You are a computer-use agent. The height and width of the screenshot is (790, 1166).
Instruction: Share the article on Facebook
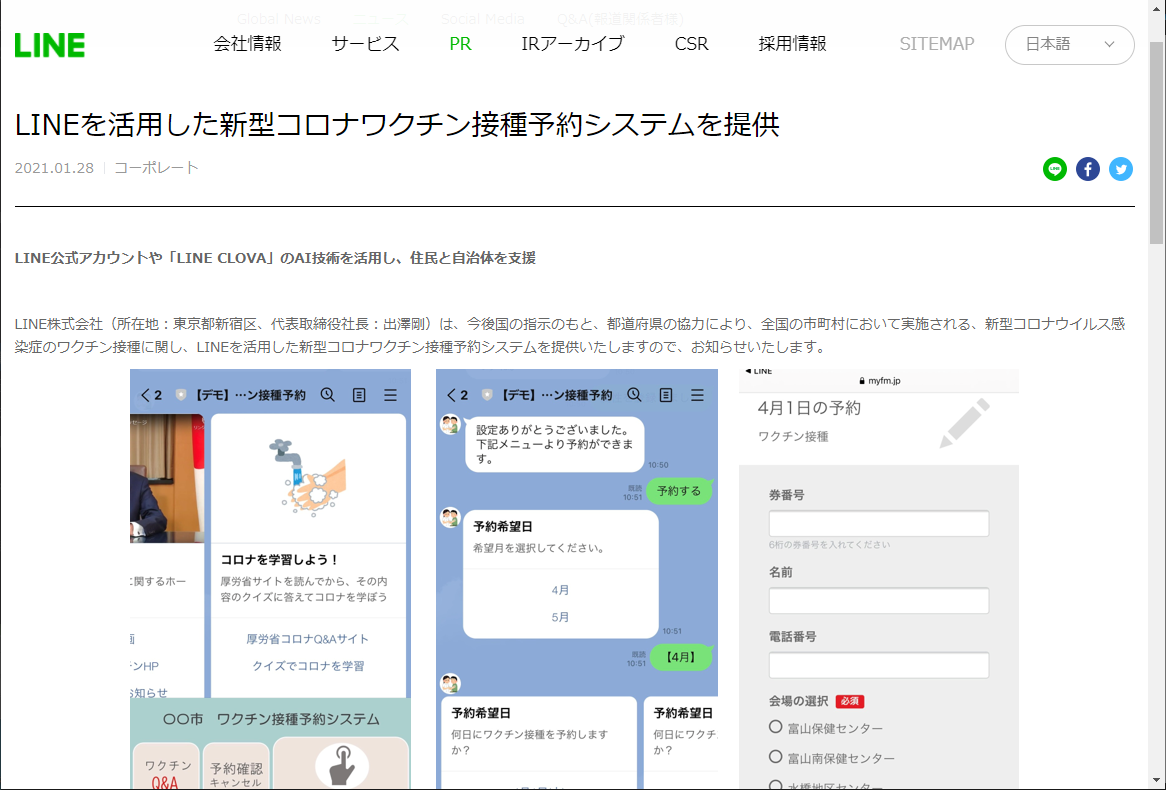click(1087, 169)
